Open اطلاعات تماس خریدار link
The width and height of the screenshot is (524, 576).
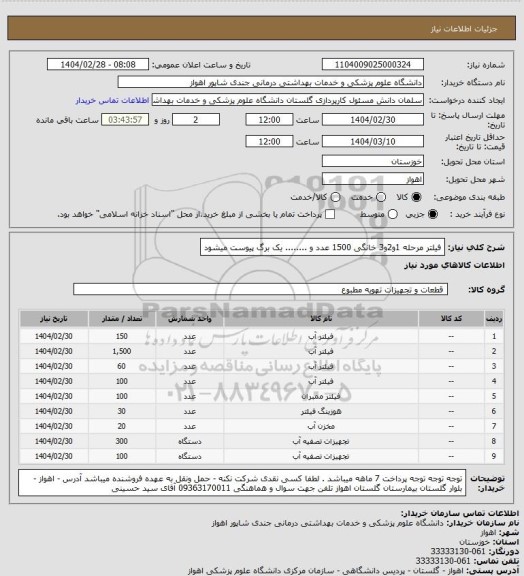112,100
